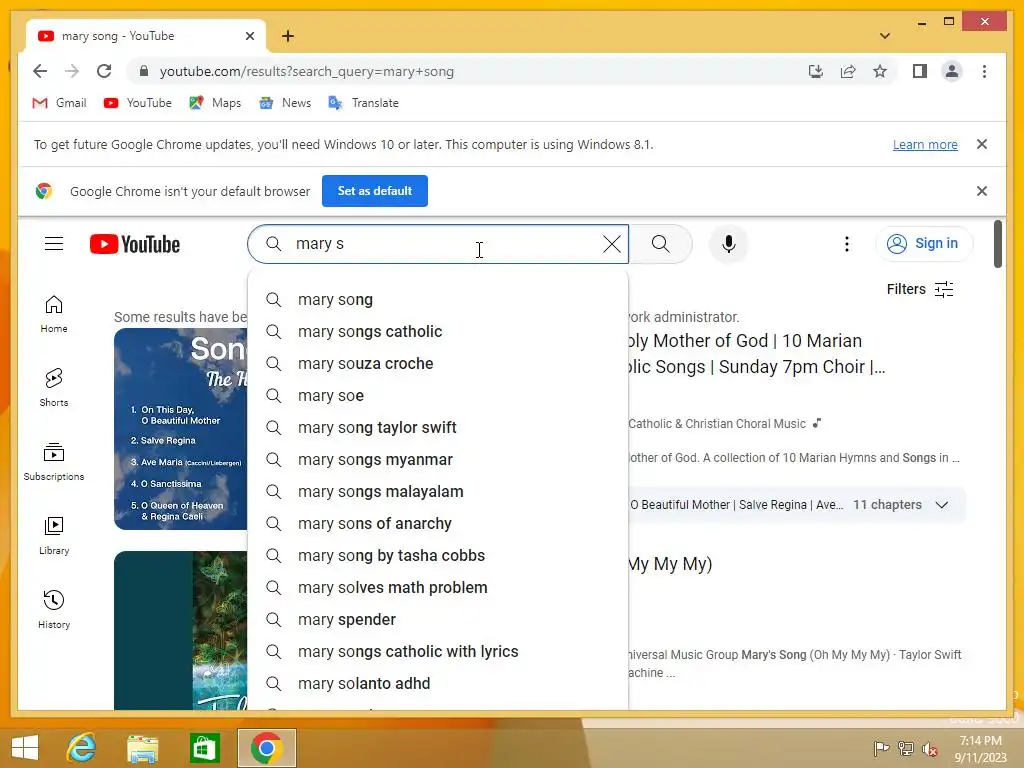This screenshot has width=1024, height=768.
Task: Select suggestion 'mary song taylor swift'
Action: (x=438, y=427)
